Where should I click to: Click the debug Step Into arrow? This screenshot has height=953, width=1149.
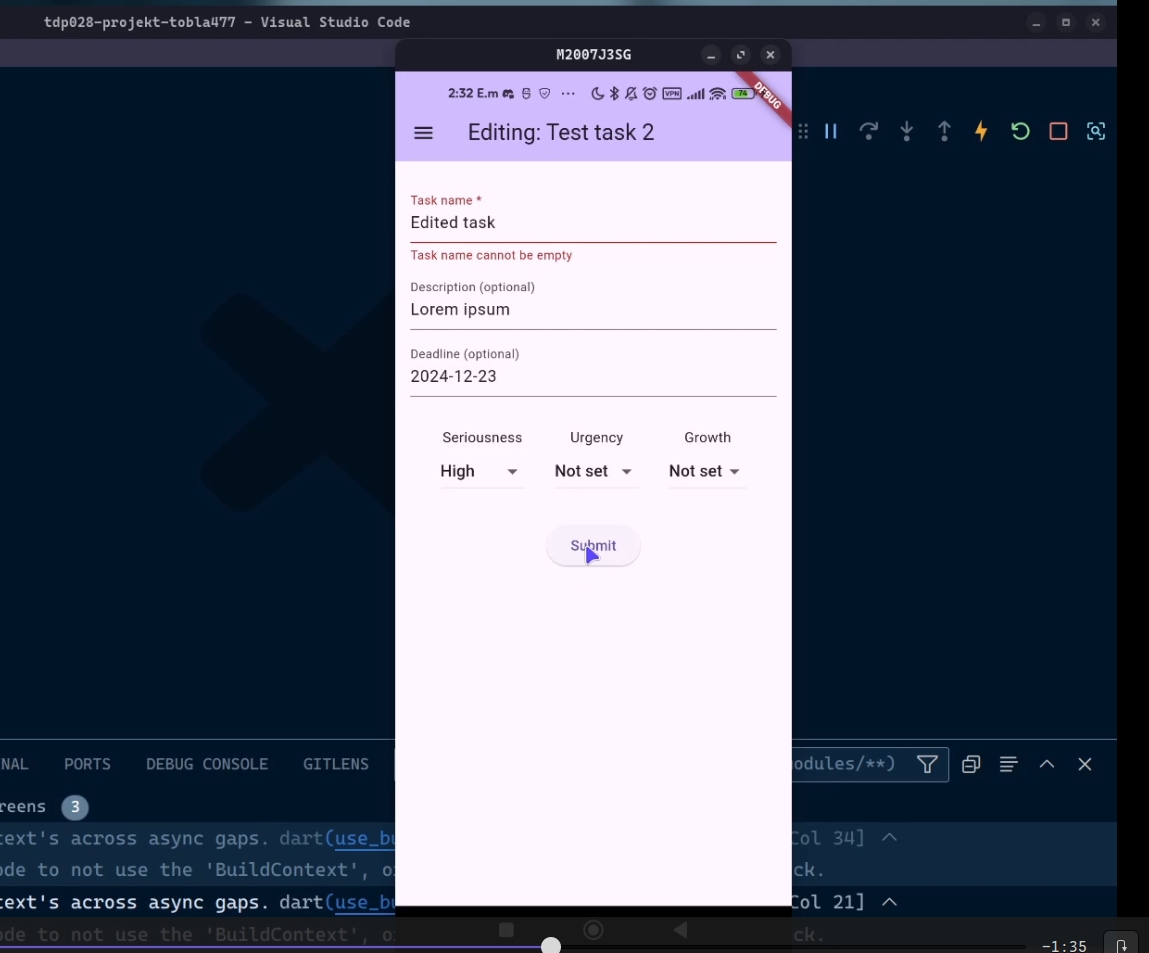(906, 131)
